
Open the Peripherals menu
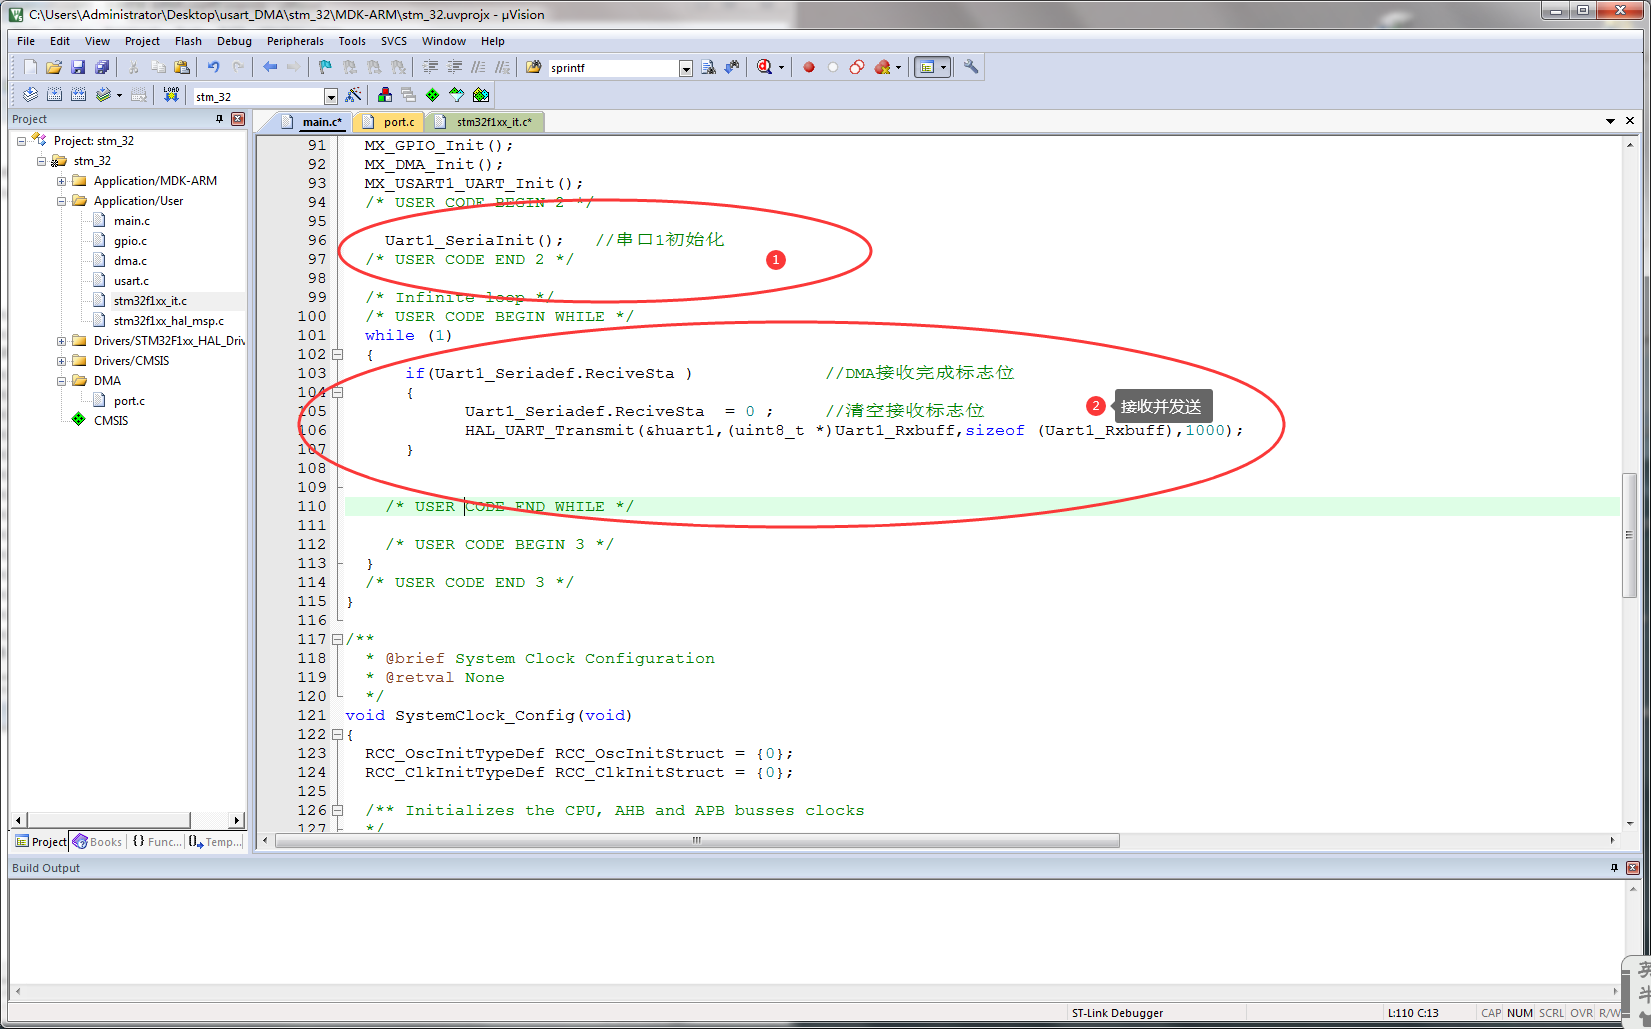tap(295, 41)
